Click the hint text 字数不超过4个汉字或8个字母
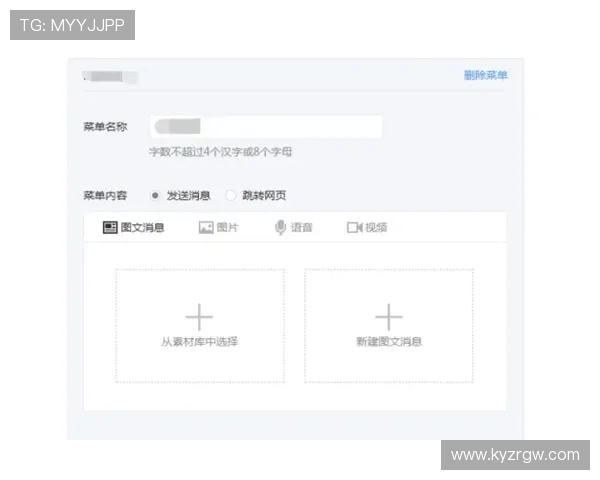The height and width of the screenshot is (480, 600). (x=220, y=152)
